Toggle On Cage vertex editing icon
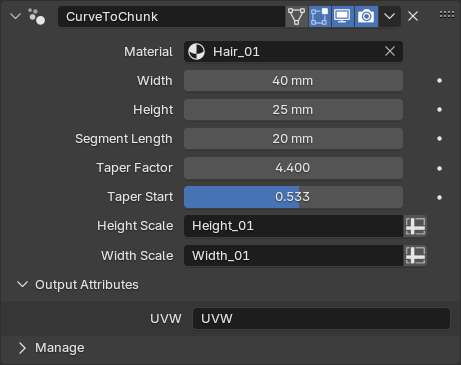The width and height of the screenshot is (461, 365). point(296,16)
